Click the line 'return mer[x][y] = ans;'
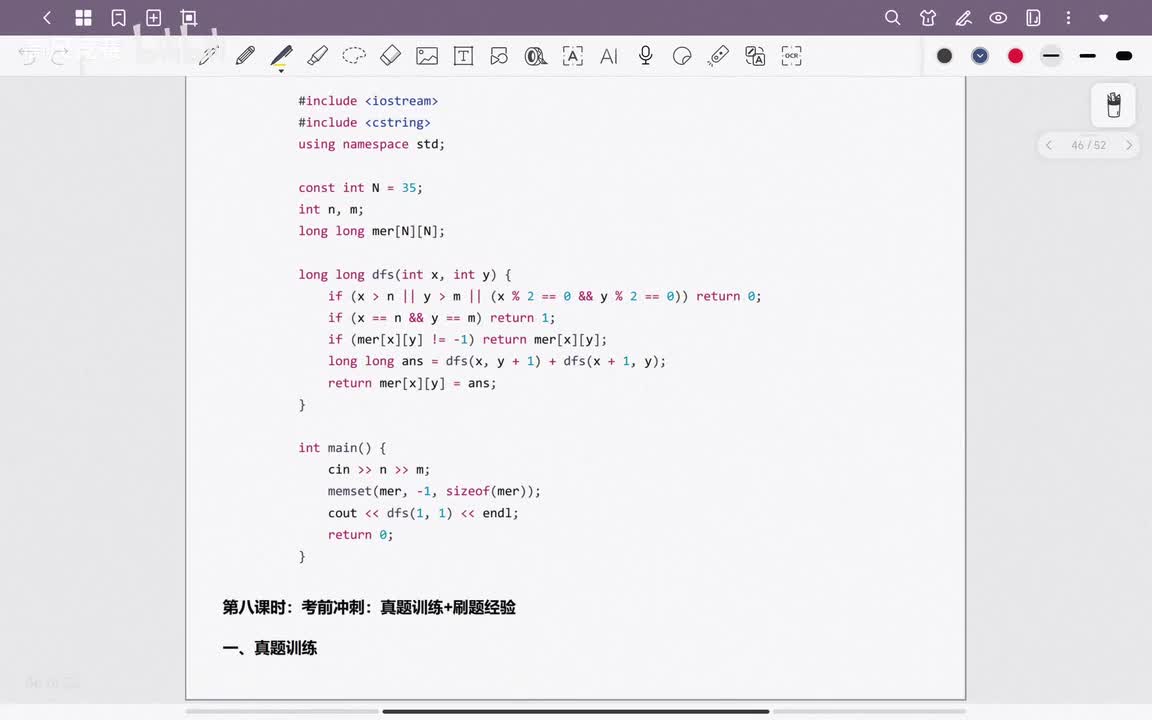The height and width of the screenshot is (720, 1152). point(411,384)
